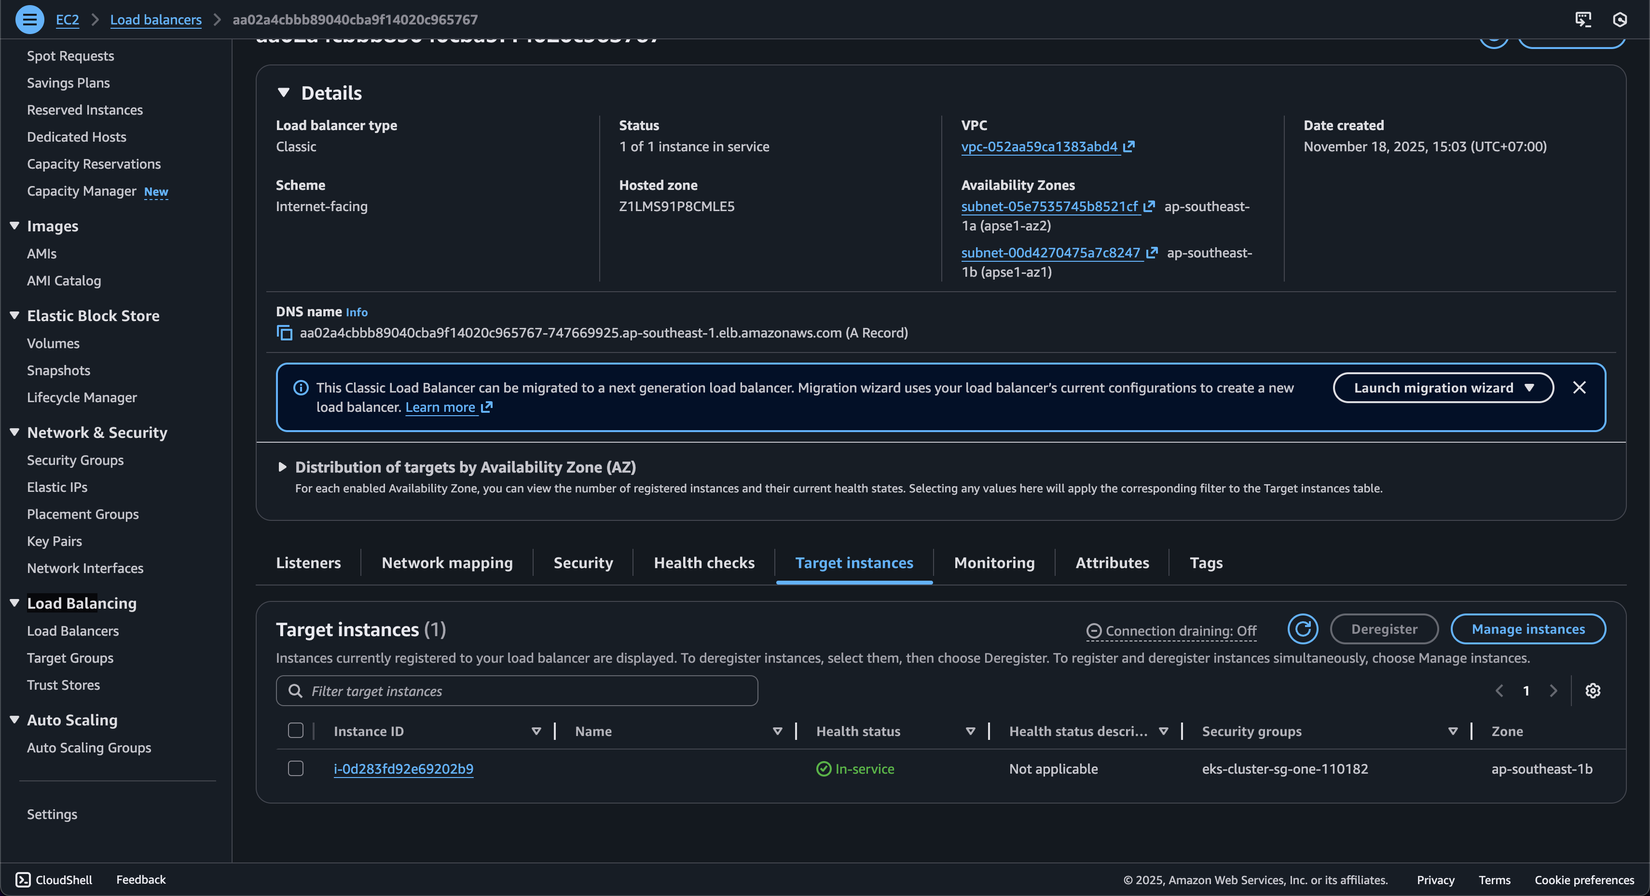
Task: Collapse Network & Security sidebar section
Action: point(15,433)
